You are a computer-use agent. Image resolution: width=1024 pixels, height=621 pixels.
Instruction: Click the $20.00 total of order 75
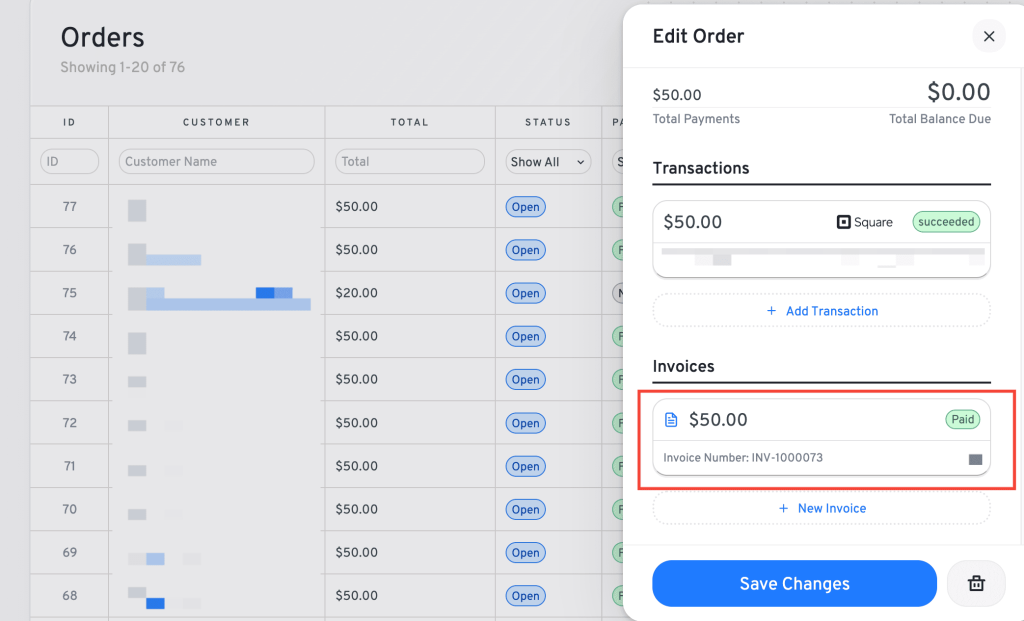click(356, 293)
